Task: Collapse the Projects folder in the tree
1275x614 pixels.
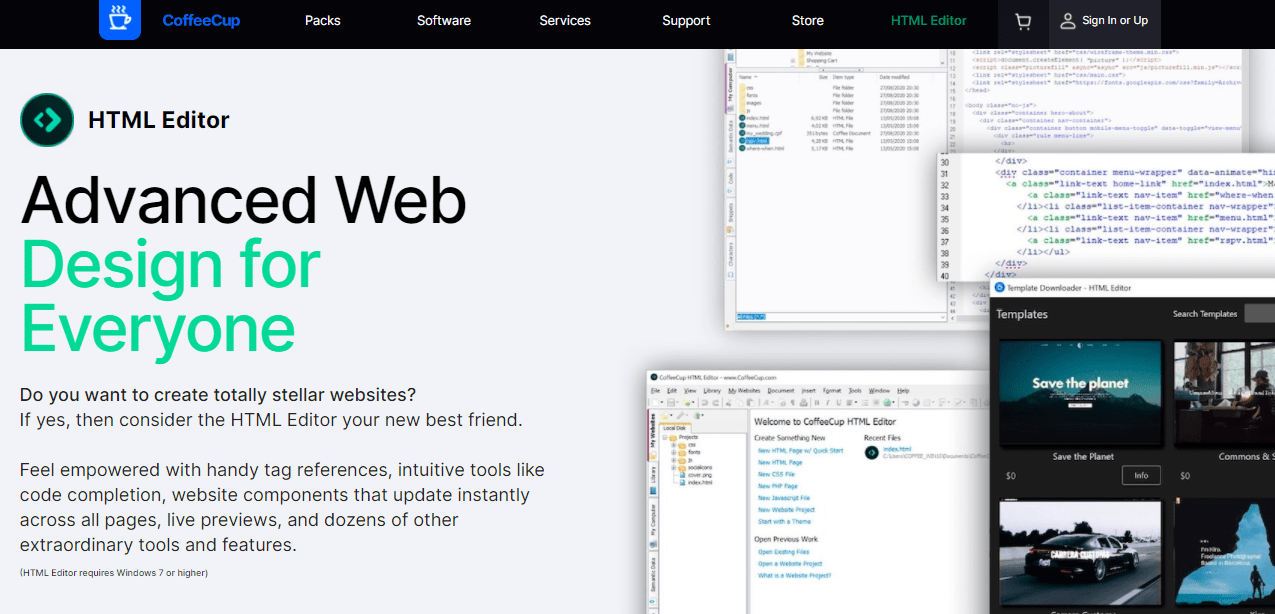Action: pos(664,437)
